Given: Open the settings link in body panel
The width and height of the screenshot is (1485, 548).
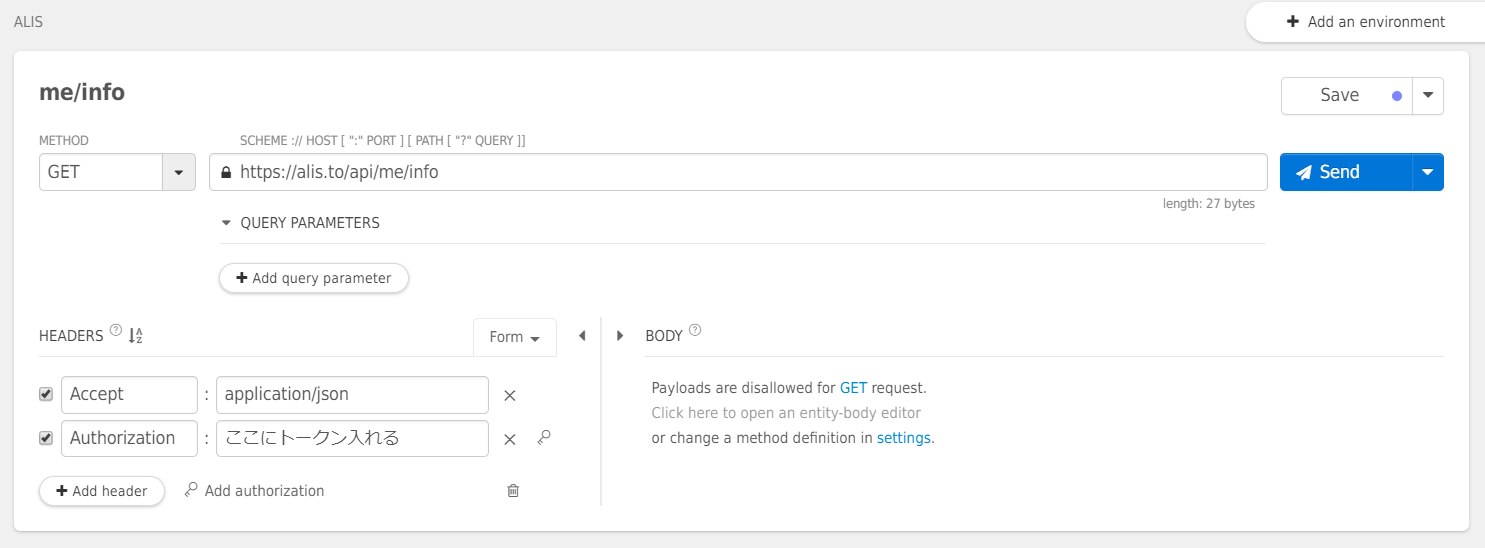Looking at the screenshot, I should [x=903, y=438].
